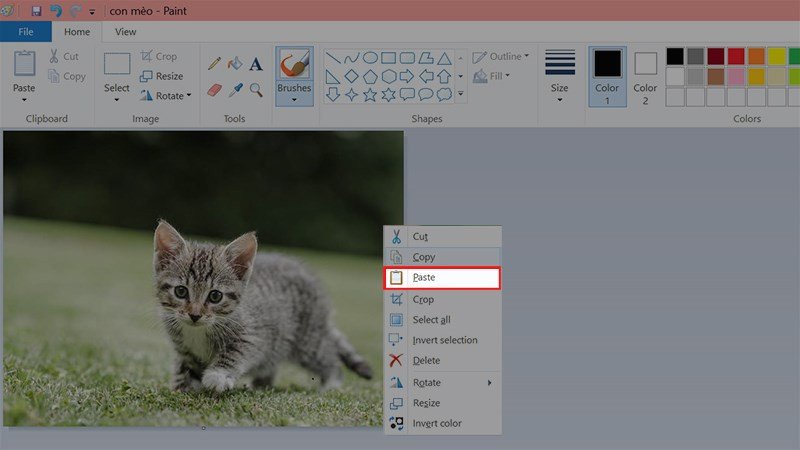800x450 pixels.
Task: Click Invert selection in context menu
Action: 444,340
